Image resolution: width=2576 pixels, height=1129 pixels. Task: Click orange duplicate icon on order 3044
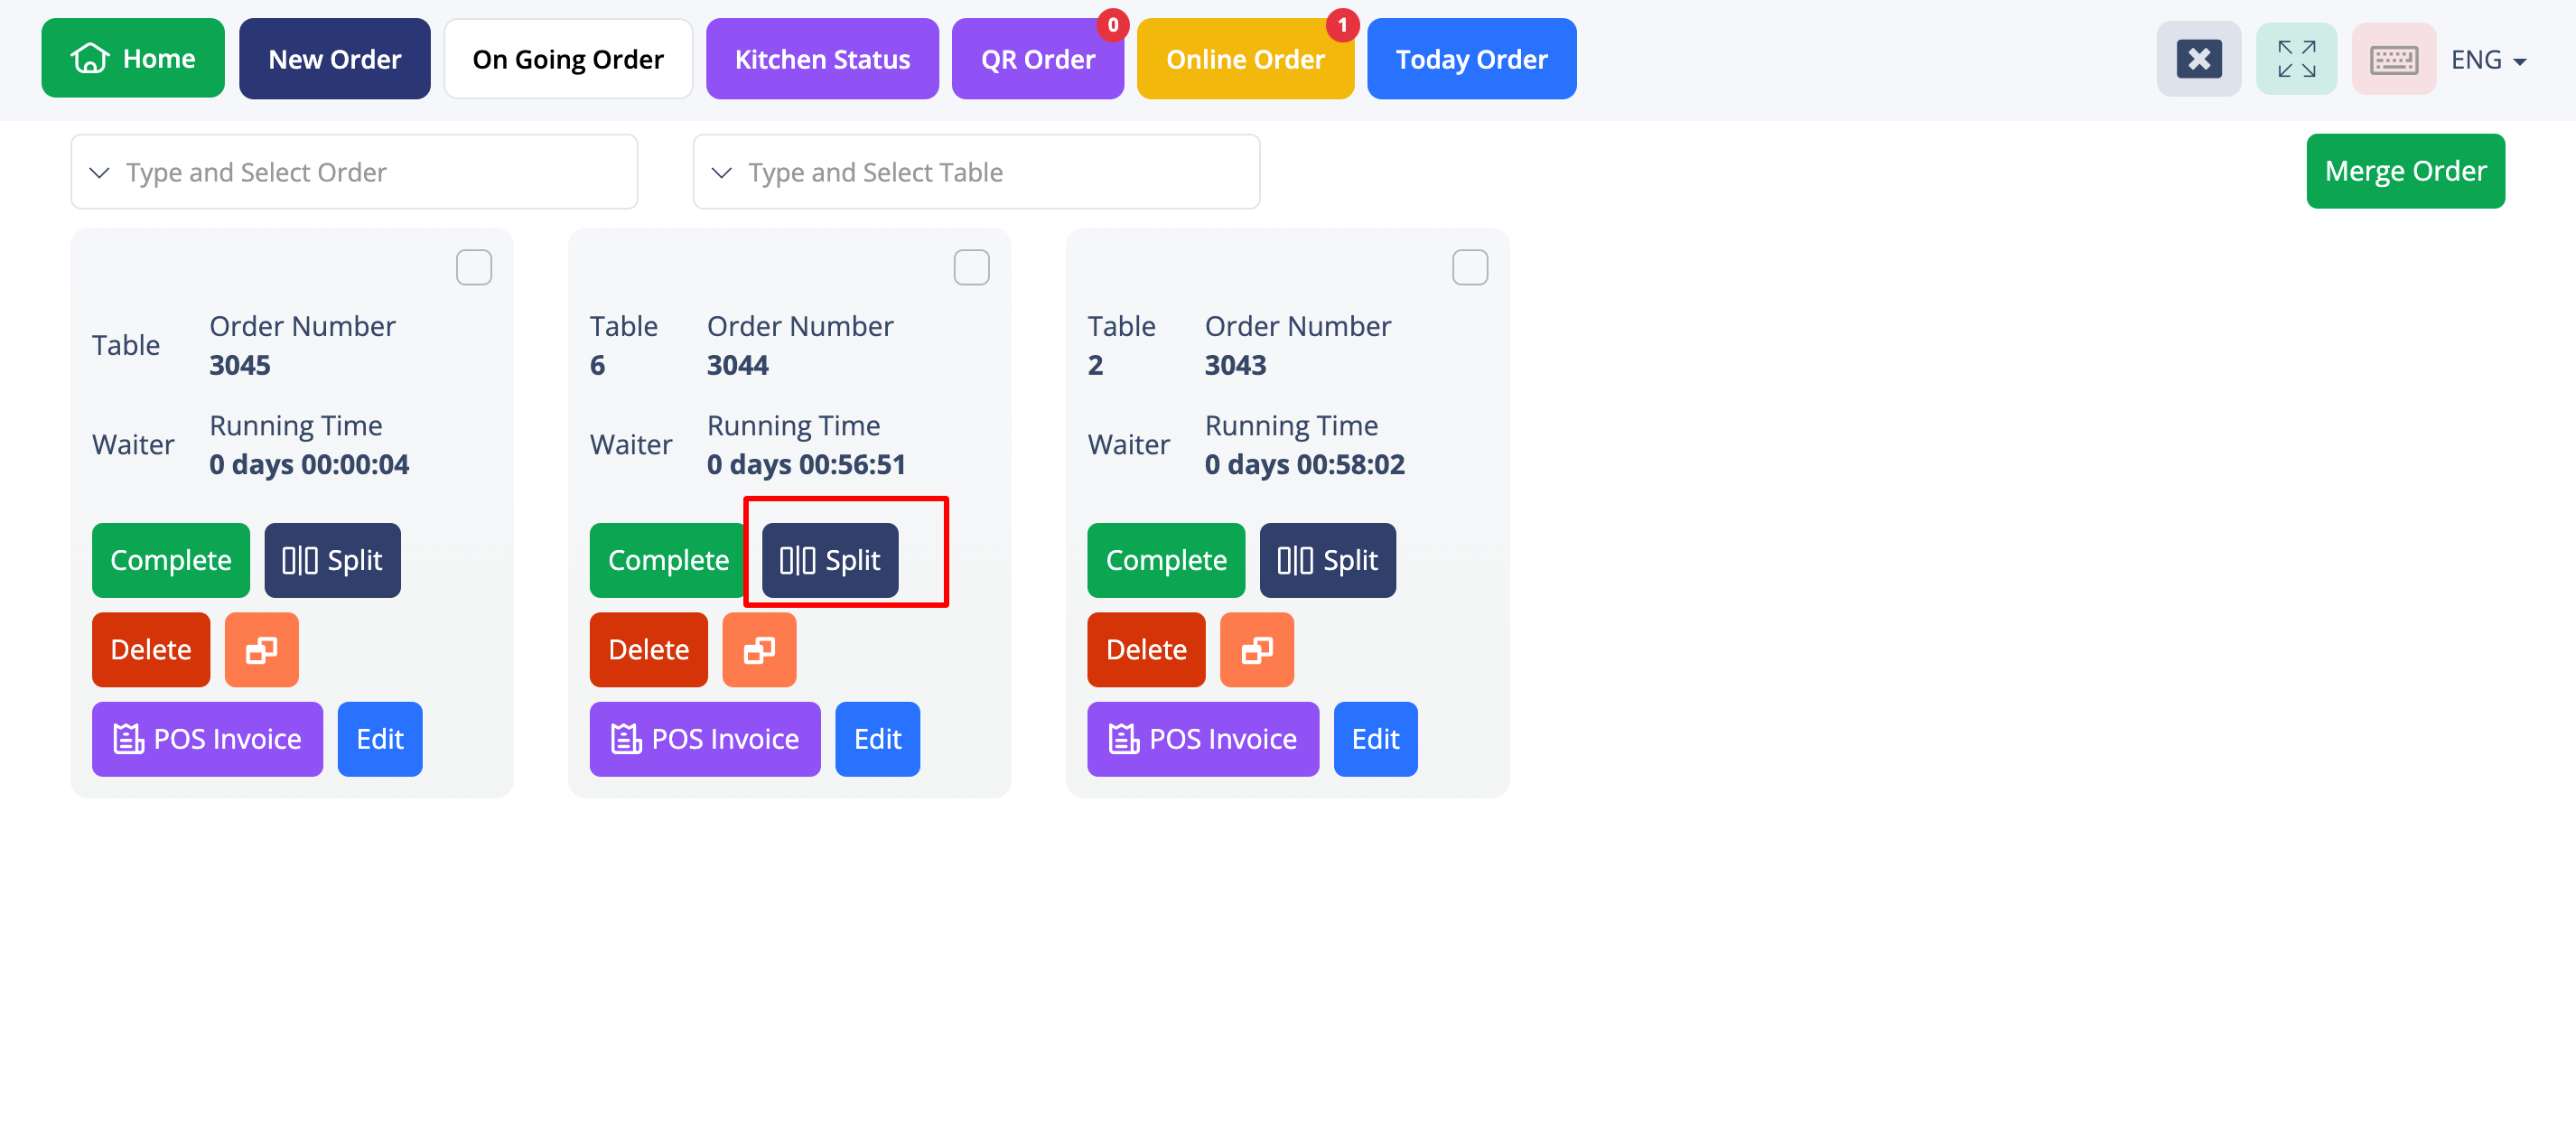tap(759, 650)
